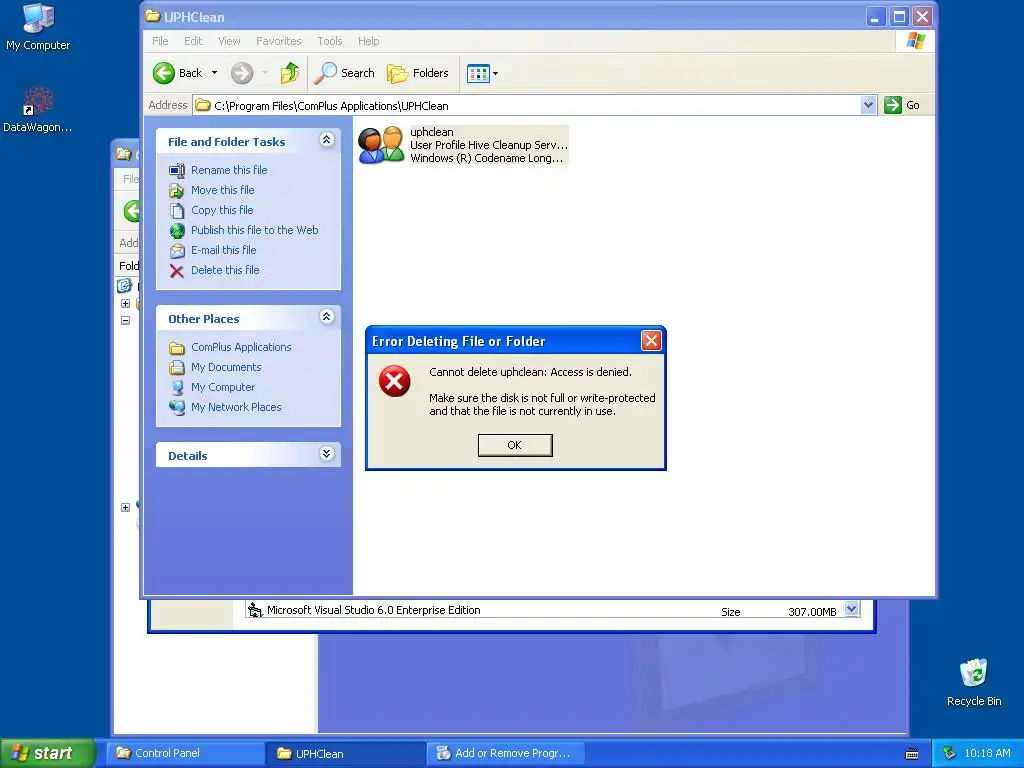This screenshot has height=768, width=1024.
Task: Click the Go button
Action: (902, 105)
